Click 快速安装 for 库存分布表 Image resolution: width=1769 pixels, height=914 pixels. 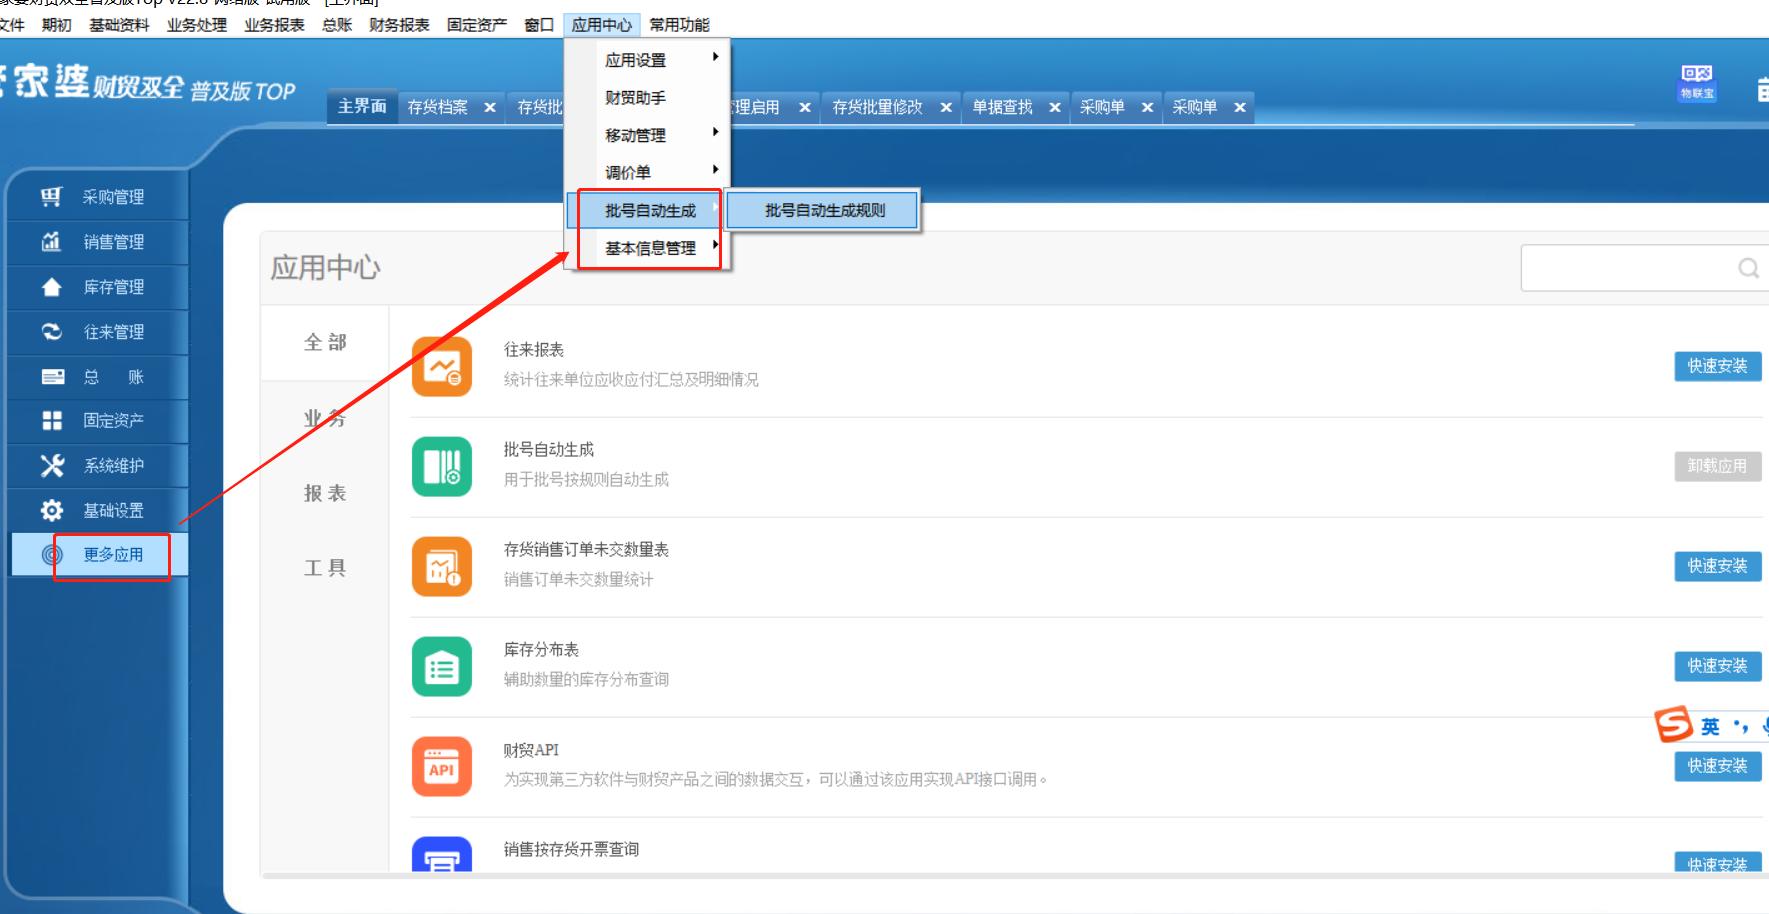point(1718,666)
